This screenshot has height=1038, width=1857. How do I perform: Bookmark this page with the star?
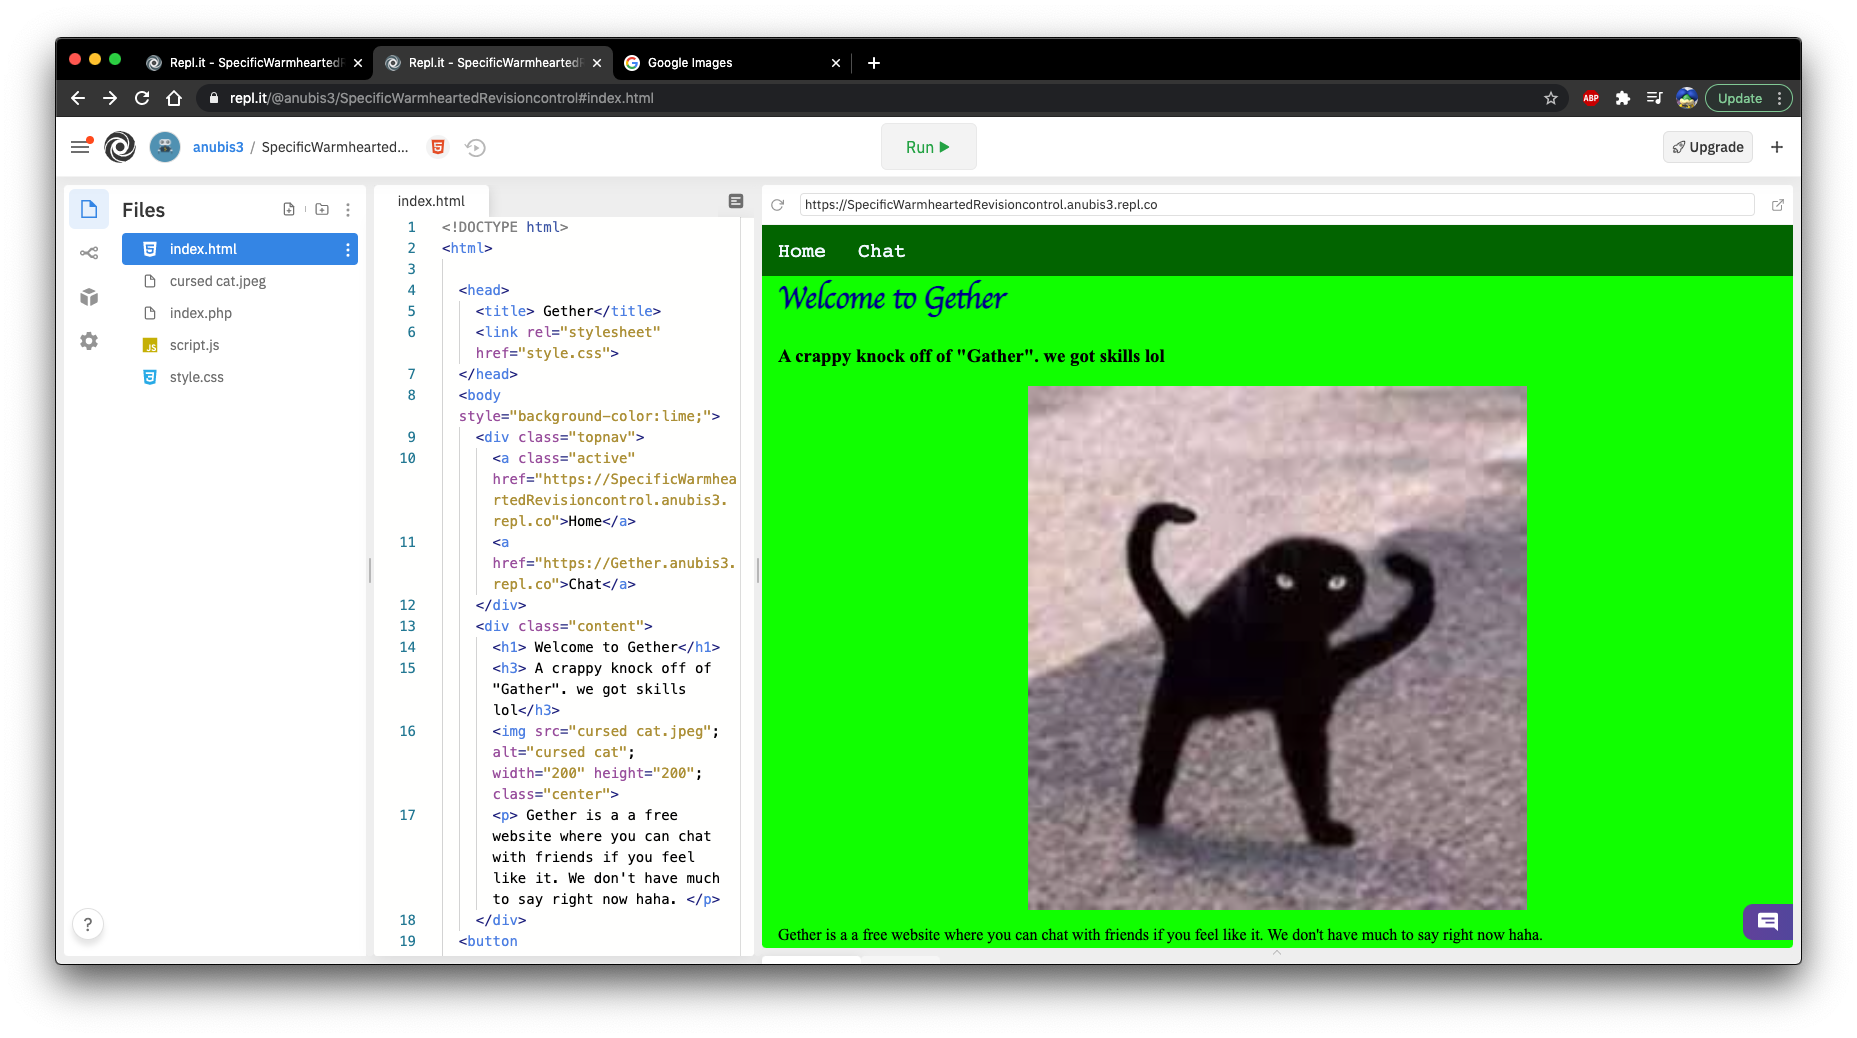(x=1551, y=98)
